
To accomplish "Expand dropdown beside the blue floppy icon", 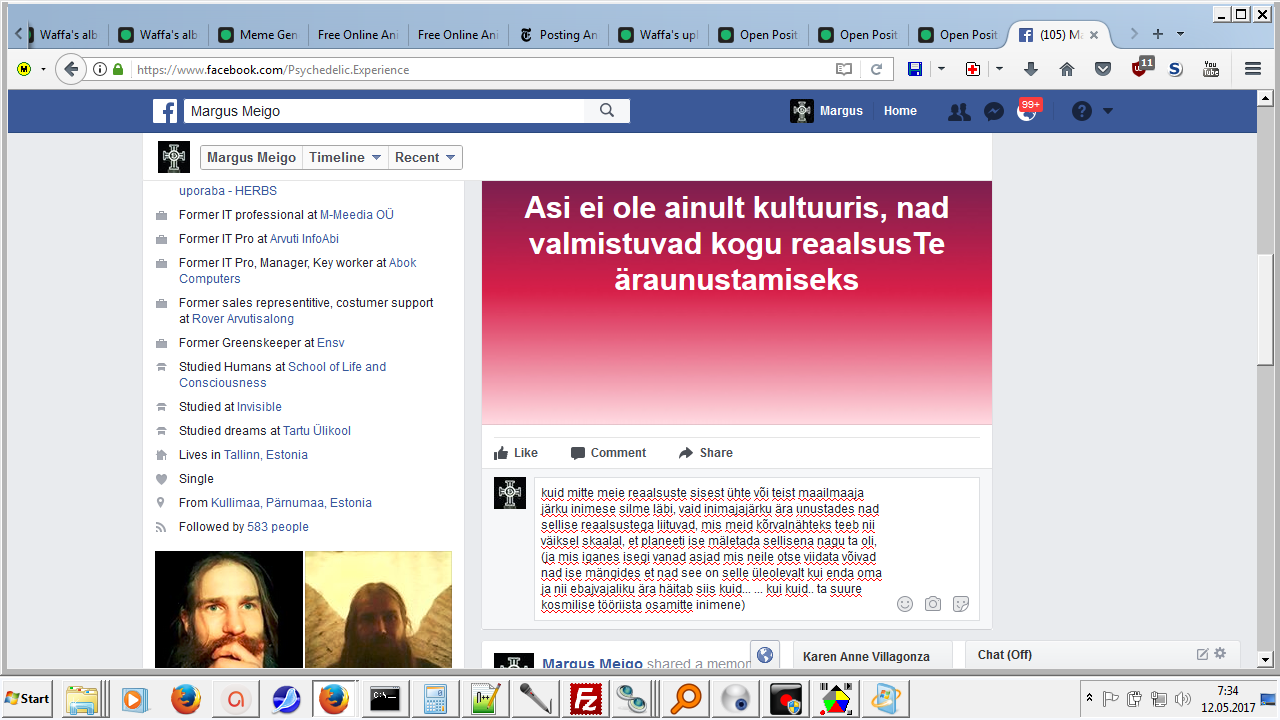I will coord(941,69).
